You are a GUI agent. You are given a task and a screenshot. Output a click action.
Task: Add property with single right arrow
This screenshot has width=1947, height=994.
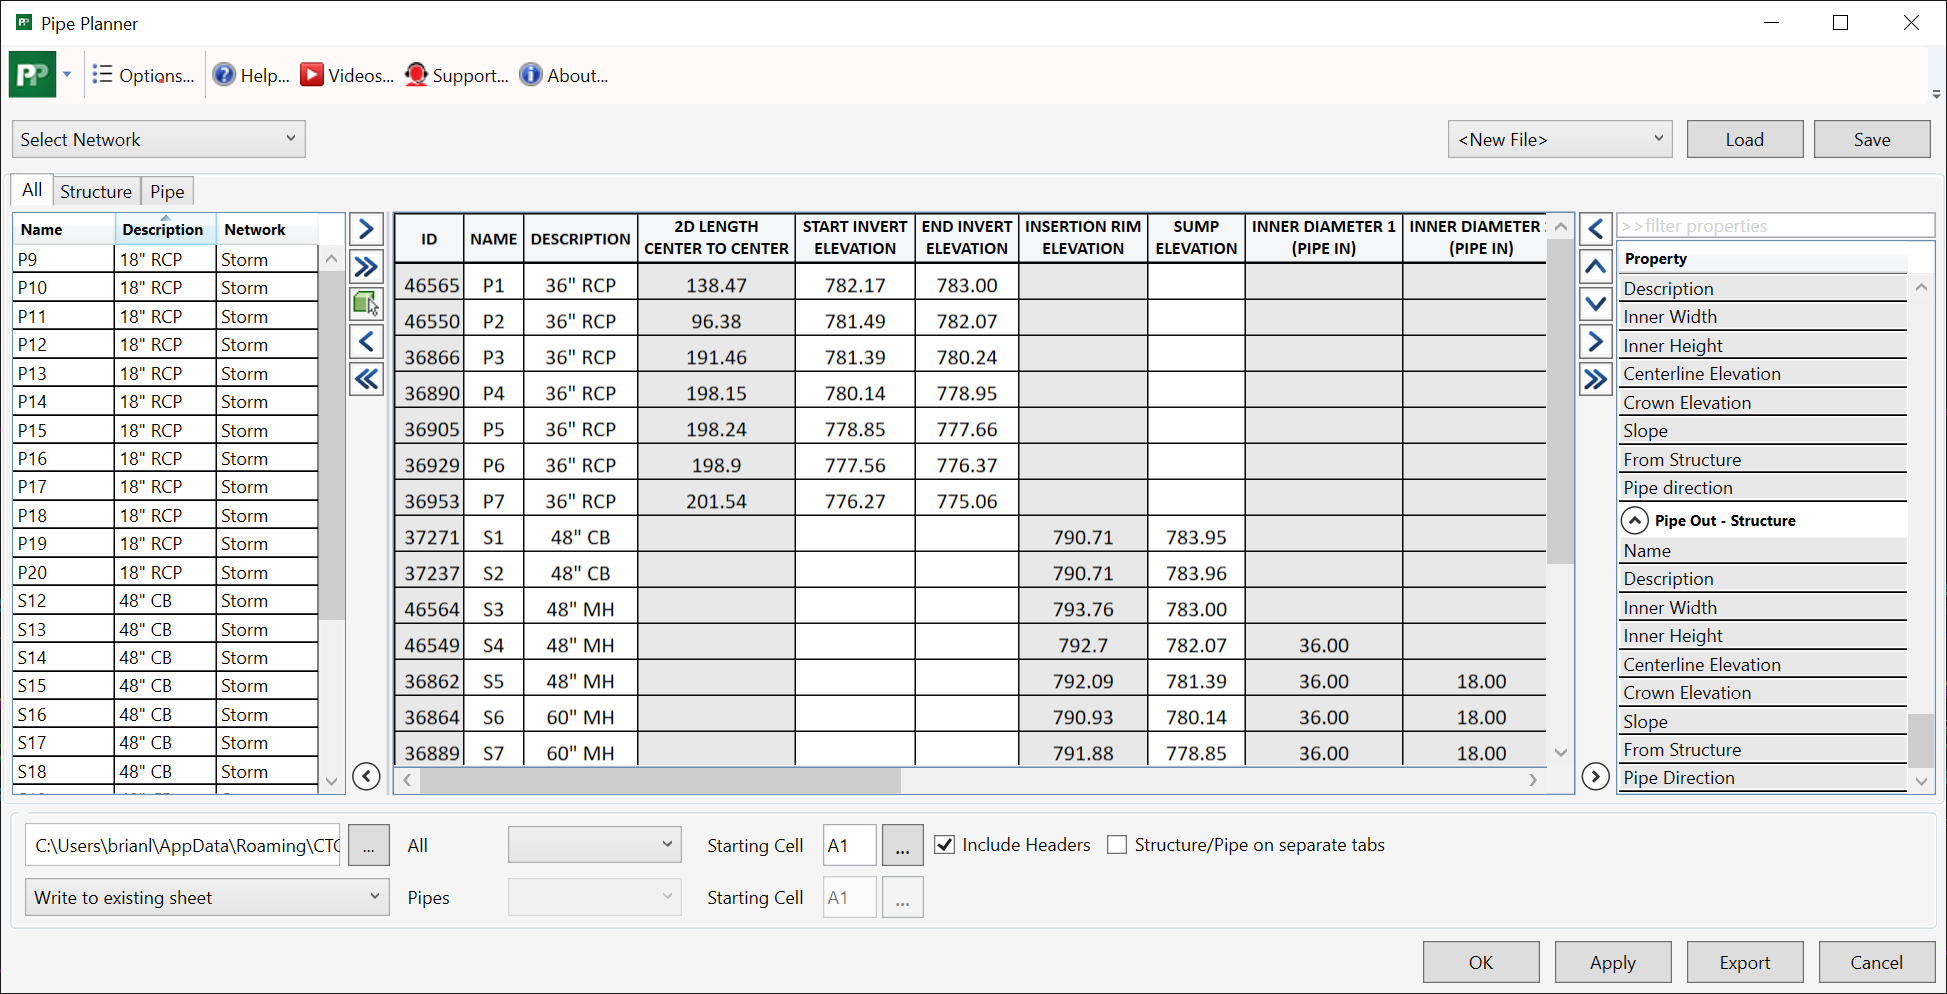point(1596,342)
